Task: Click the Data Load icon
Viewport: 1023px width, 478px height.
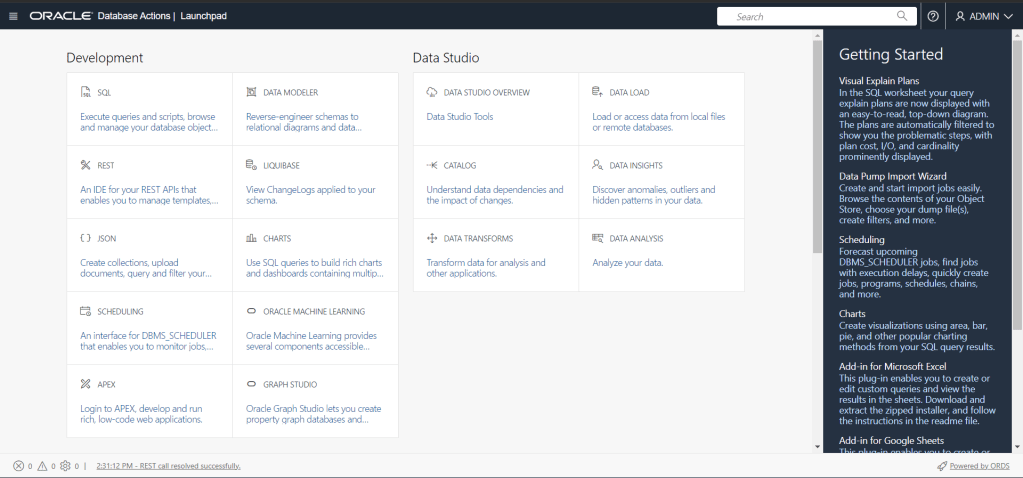Action: coord(597,92)
